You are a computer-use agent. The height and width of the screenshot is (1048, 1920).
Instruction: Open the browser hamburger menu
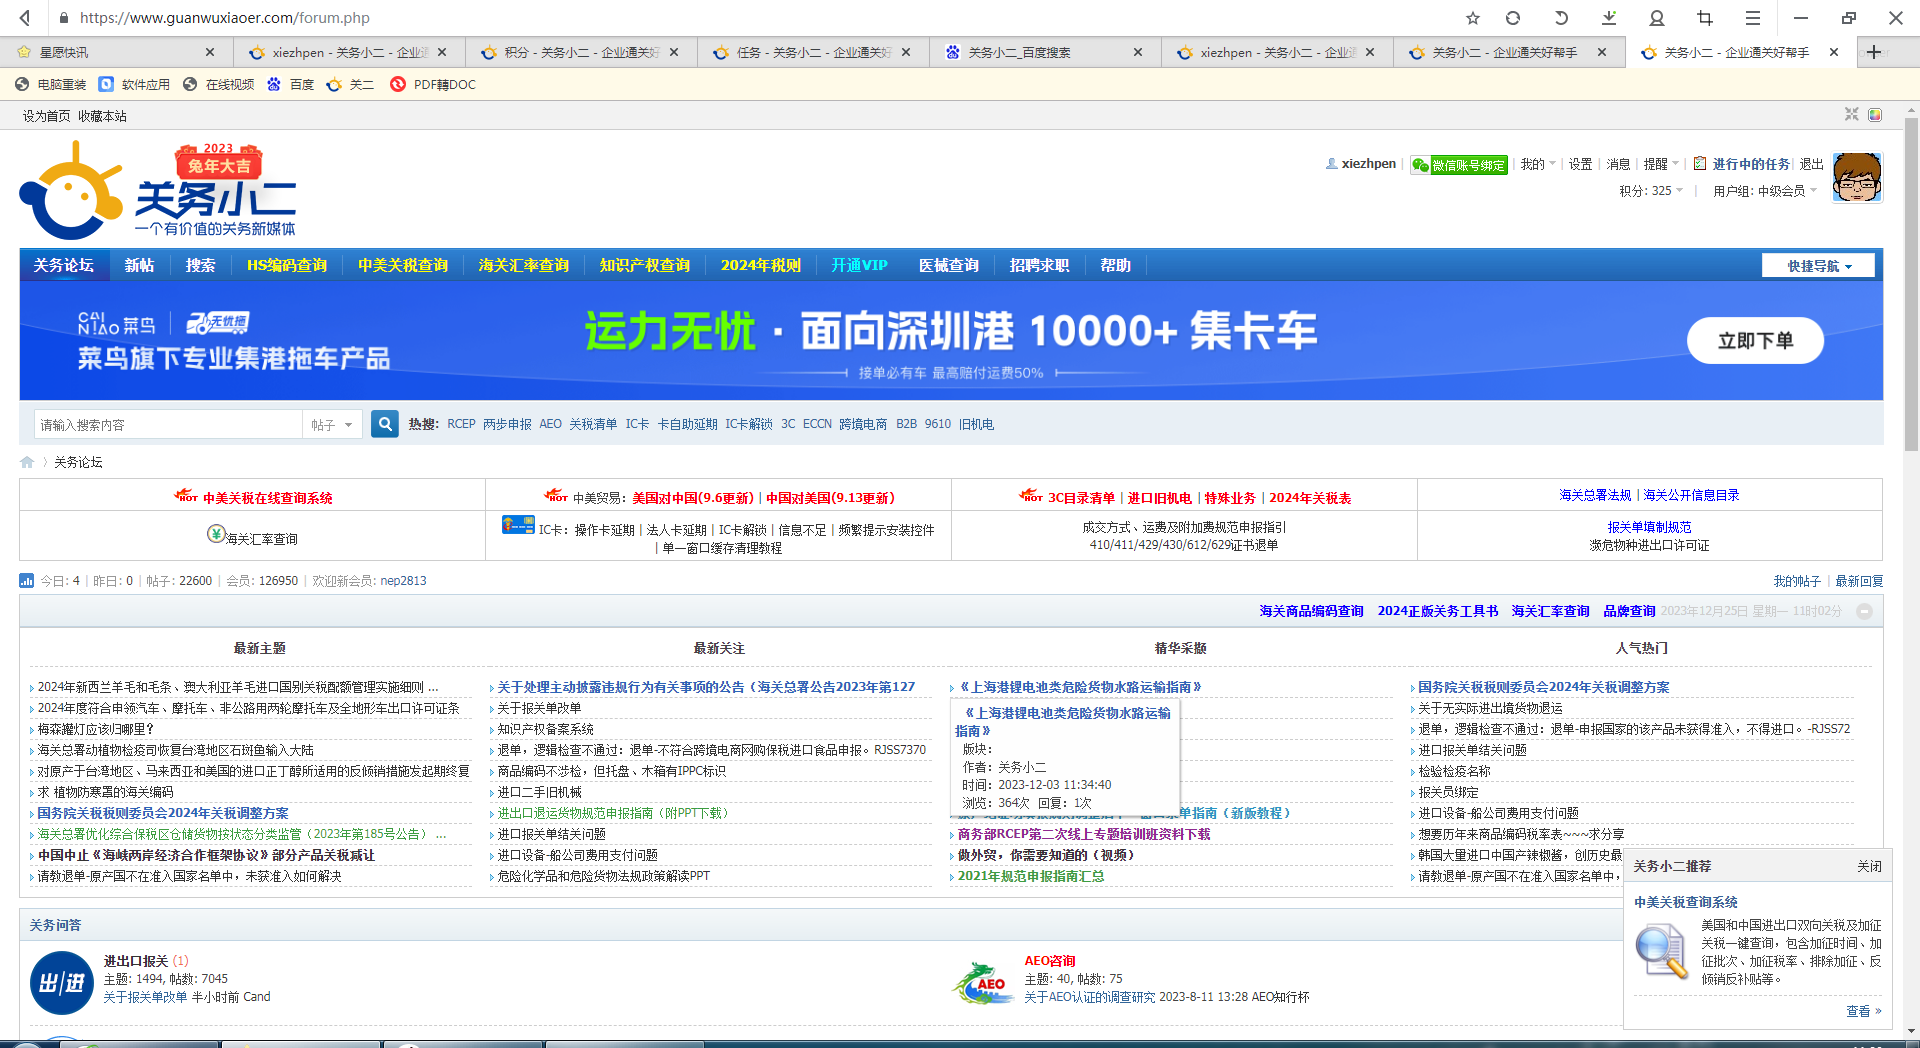1753,18
